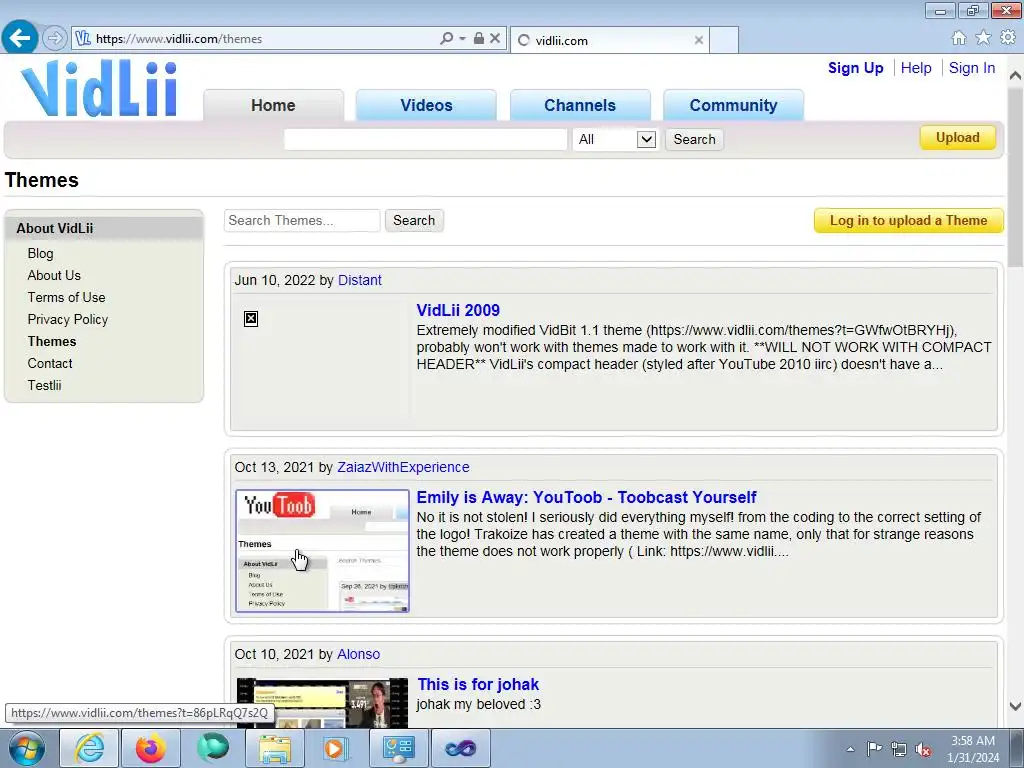Focus the Search Themes input field

302,220
